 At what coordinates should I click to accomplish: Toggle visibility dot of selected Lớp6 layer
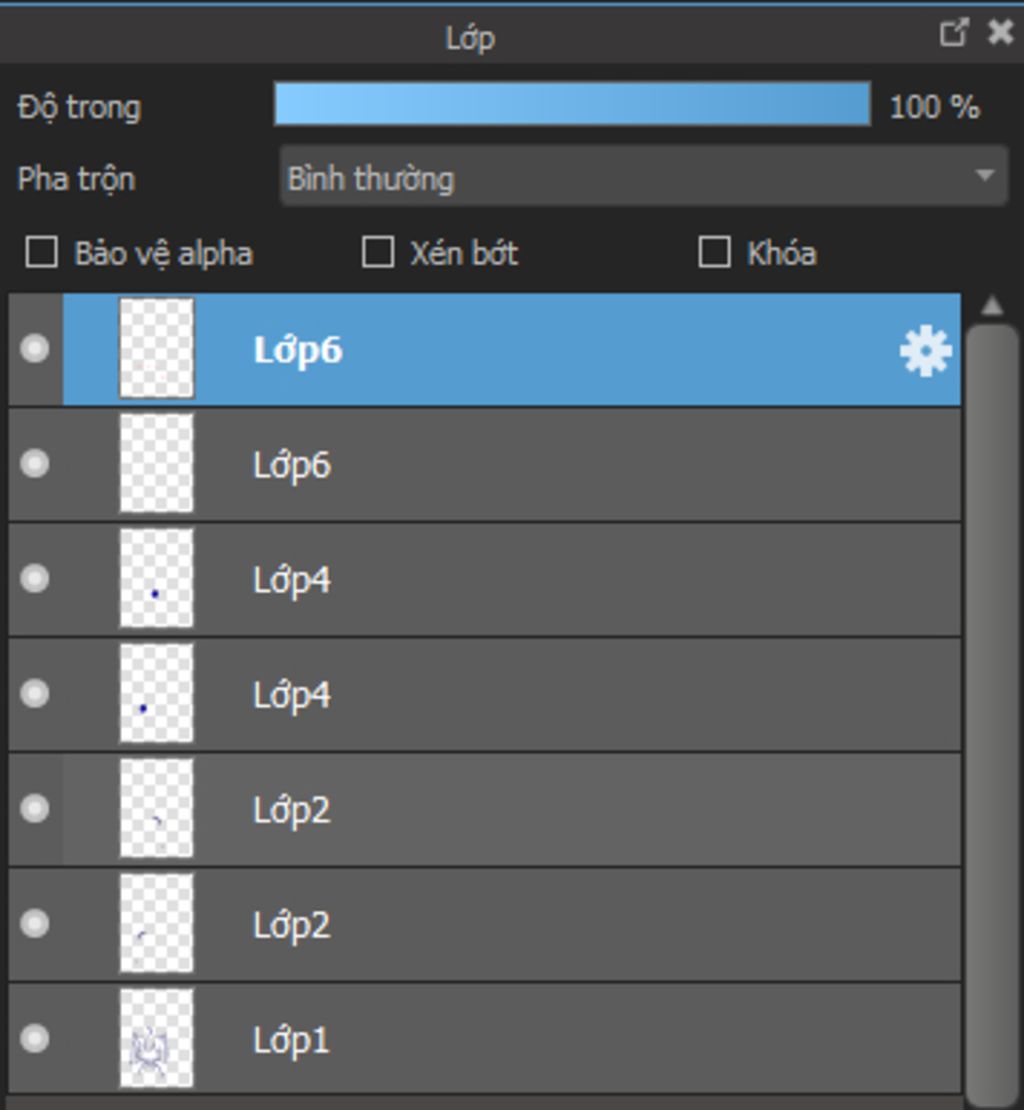[35, 348]
